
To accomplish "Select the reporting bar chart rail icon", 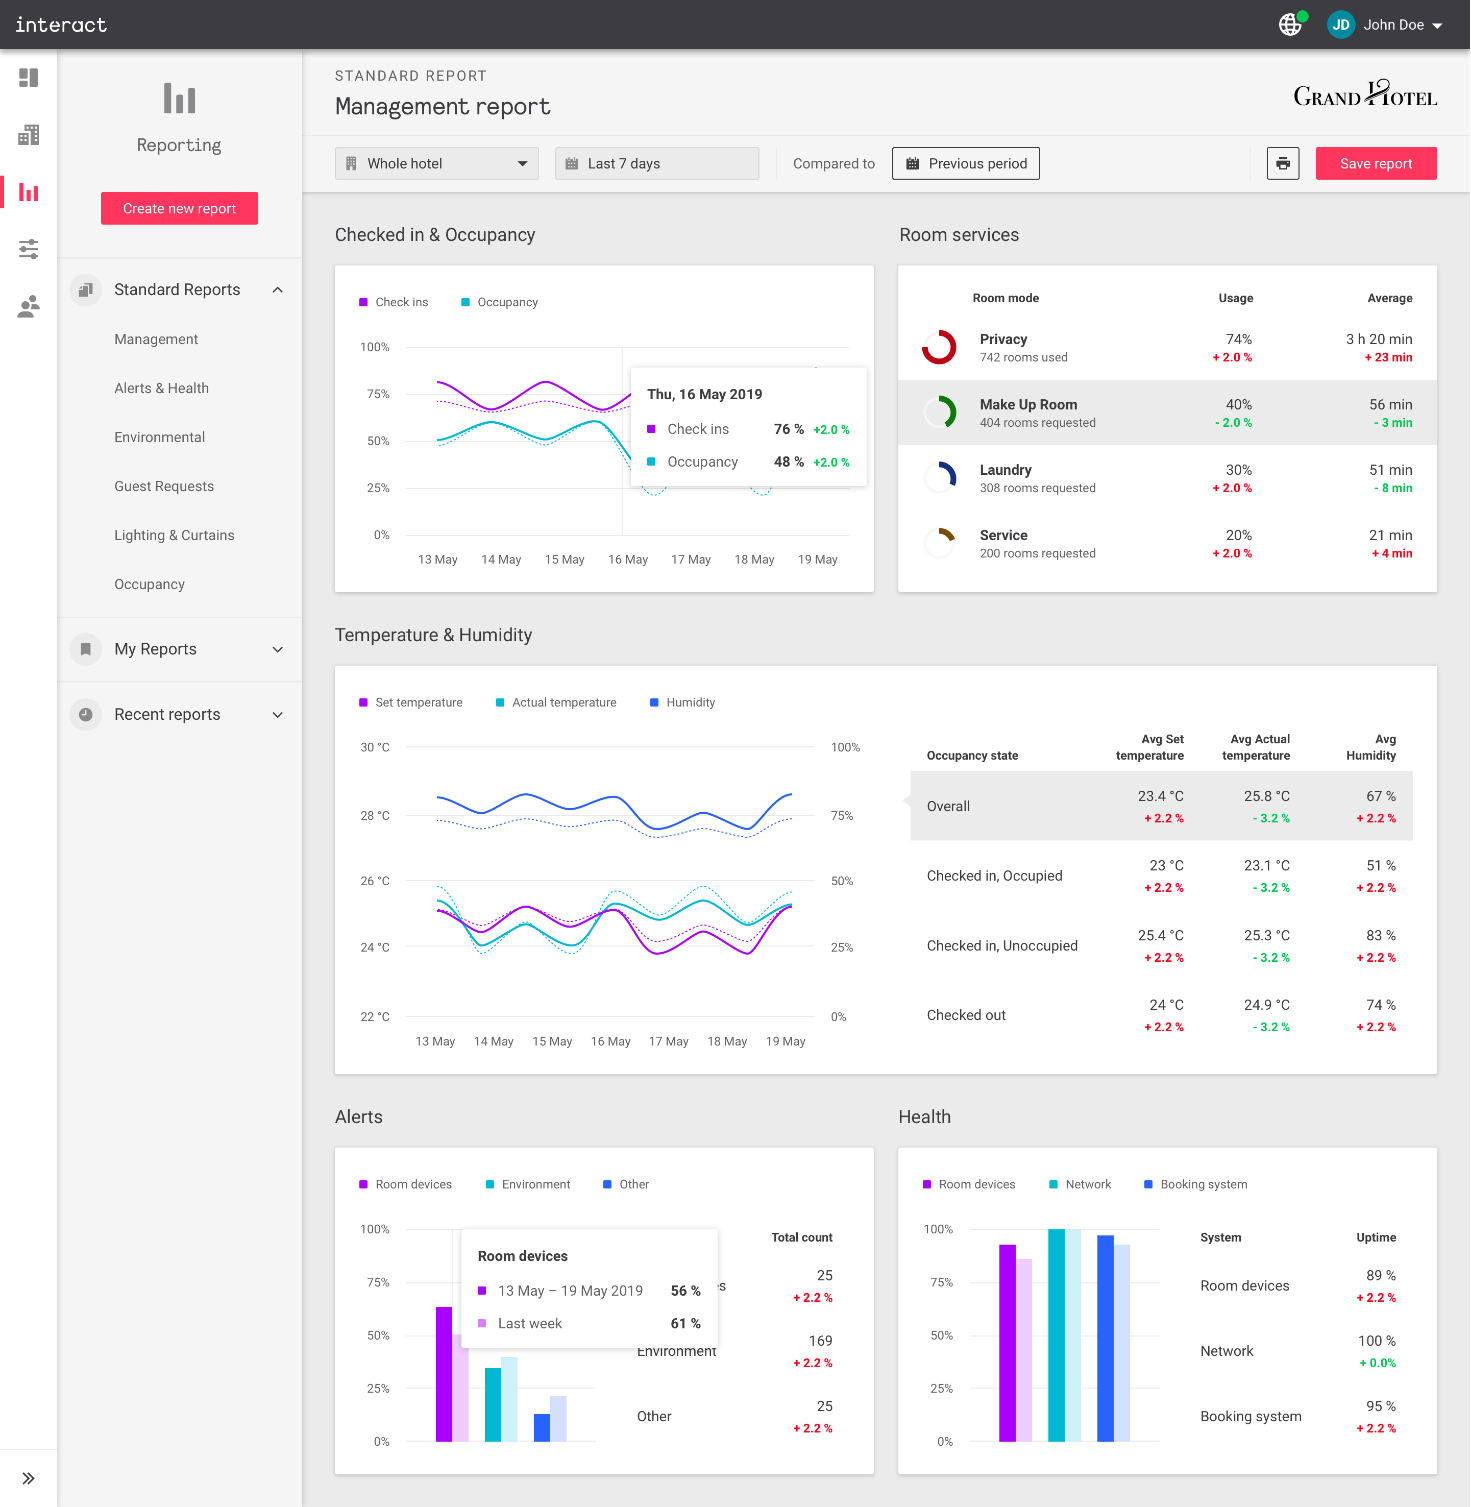I will [x=28, y=192].
